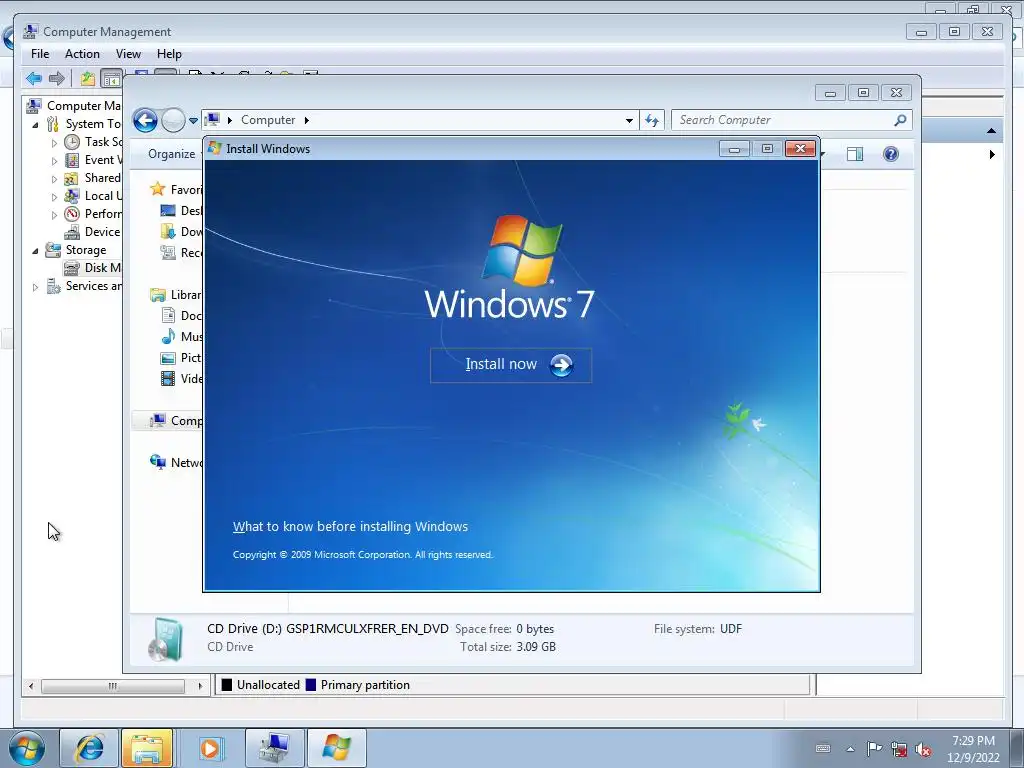
Task: Toggle the Explorer preview pane icon
Action: (855, 154)
